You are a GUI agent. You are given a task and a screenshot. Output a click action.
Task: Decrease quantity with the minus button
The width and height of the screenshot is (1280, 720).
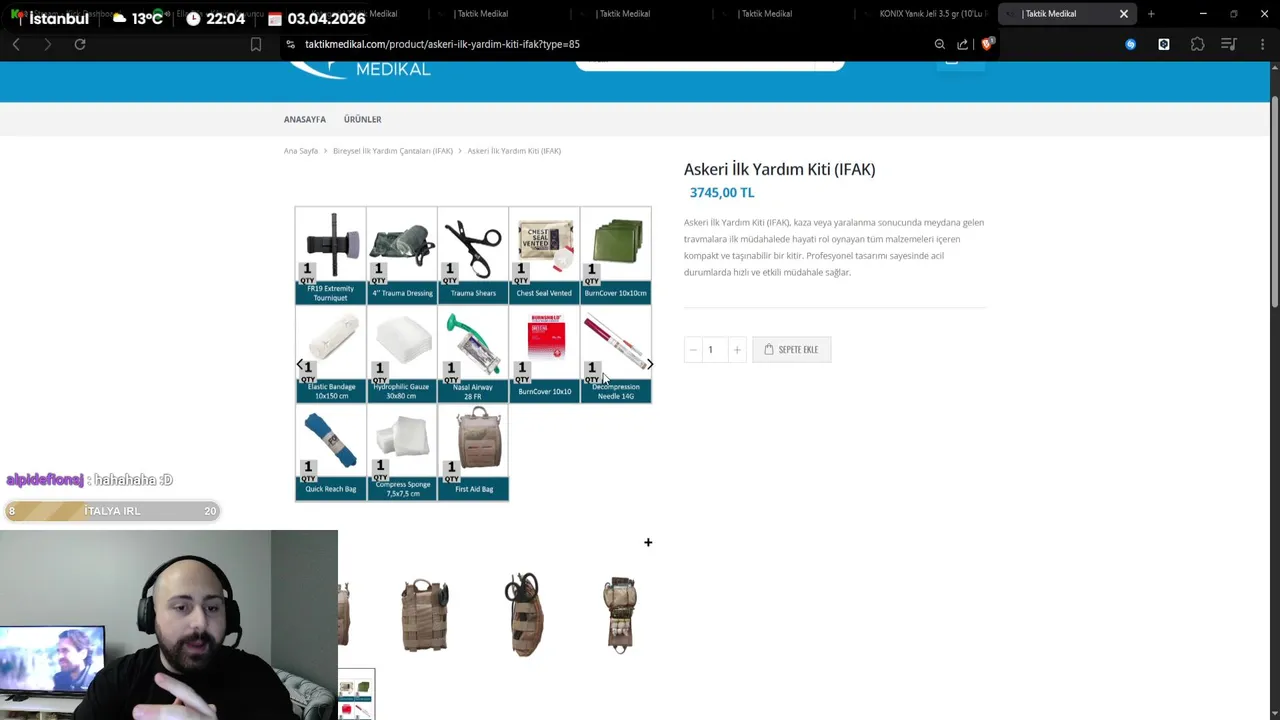tap(693, 349)
